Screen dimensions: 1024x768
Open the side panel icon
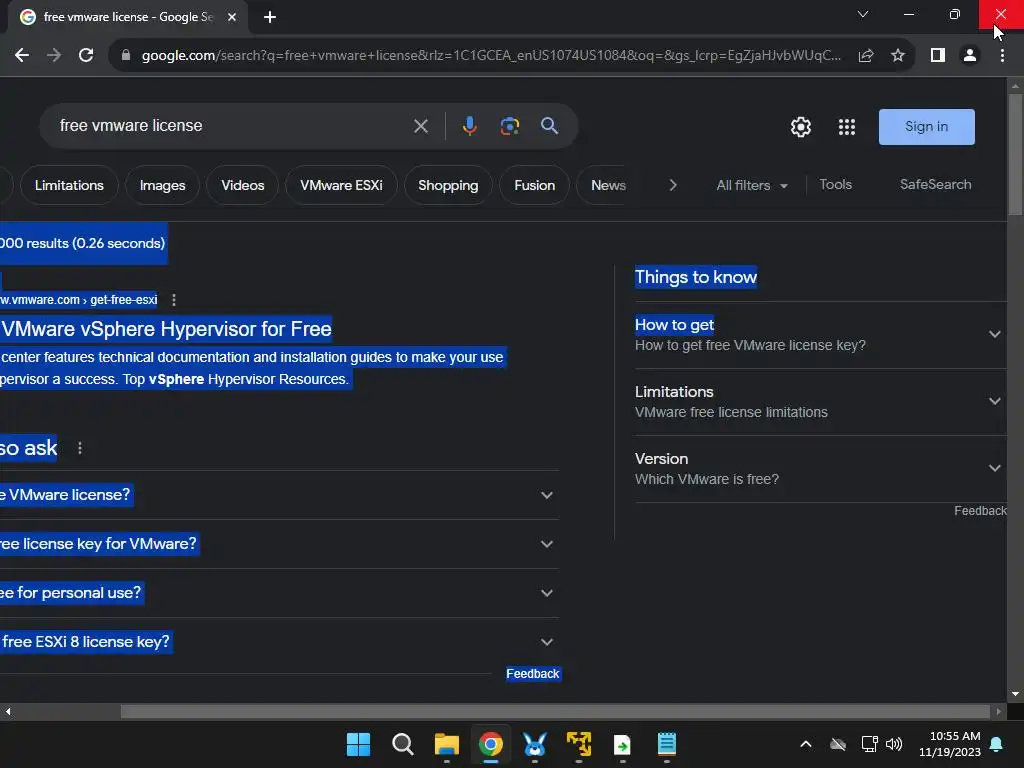coord(938,56)
